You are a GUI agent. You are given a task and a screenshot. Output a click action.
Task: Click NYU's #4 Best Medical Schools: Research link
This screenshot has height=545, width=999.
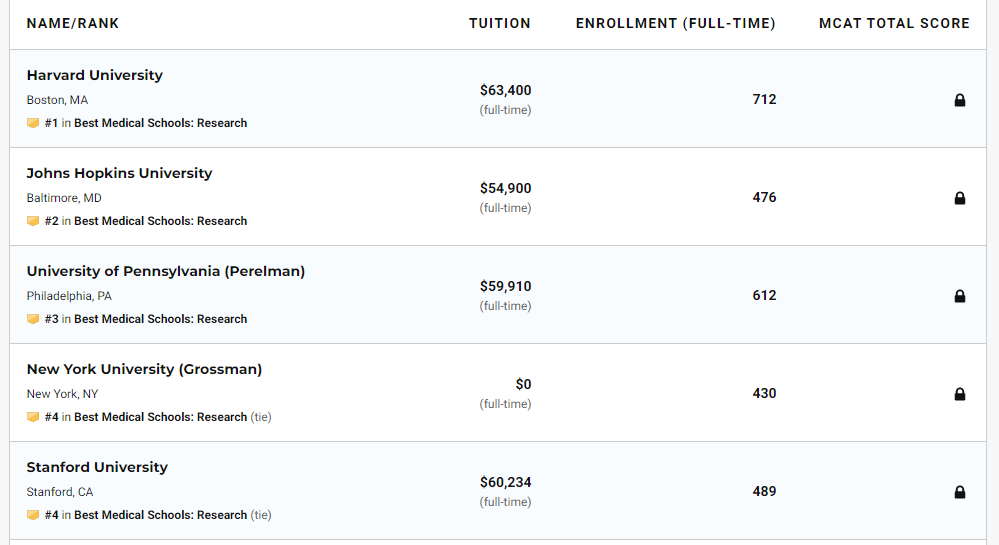point(160,417)
